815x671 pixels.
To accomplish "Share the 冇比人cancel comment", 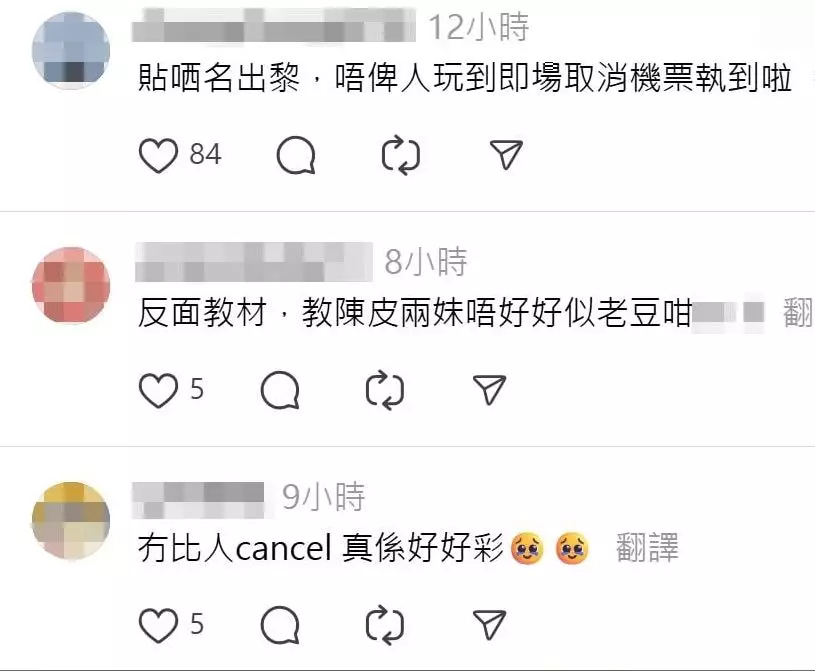I will tap(490, 624).
